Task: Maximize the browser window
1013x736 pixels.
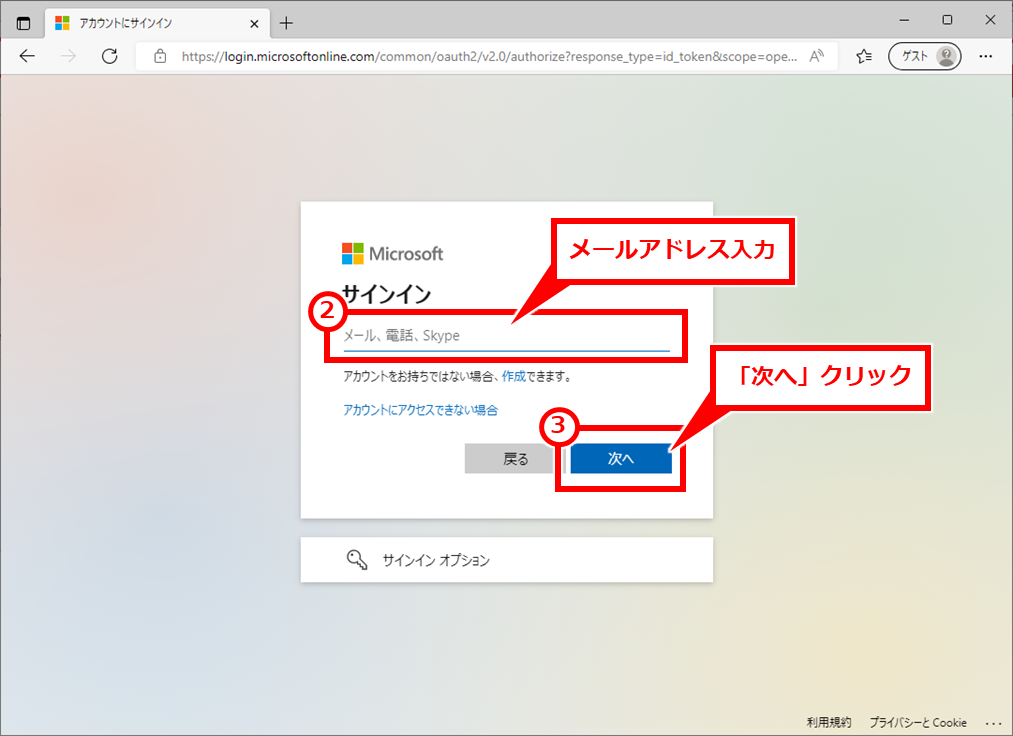Action: [947, 20]
